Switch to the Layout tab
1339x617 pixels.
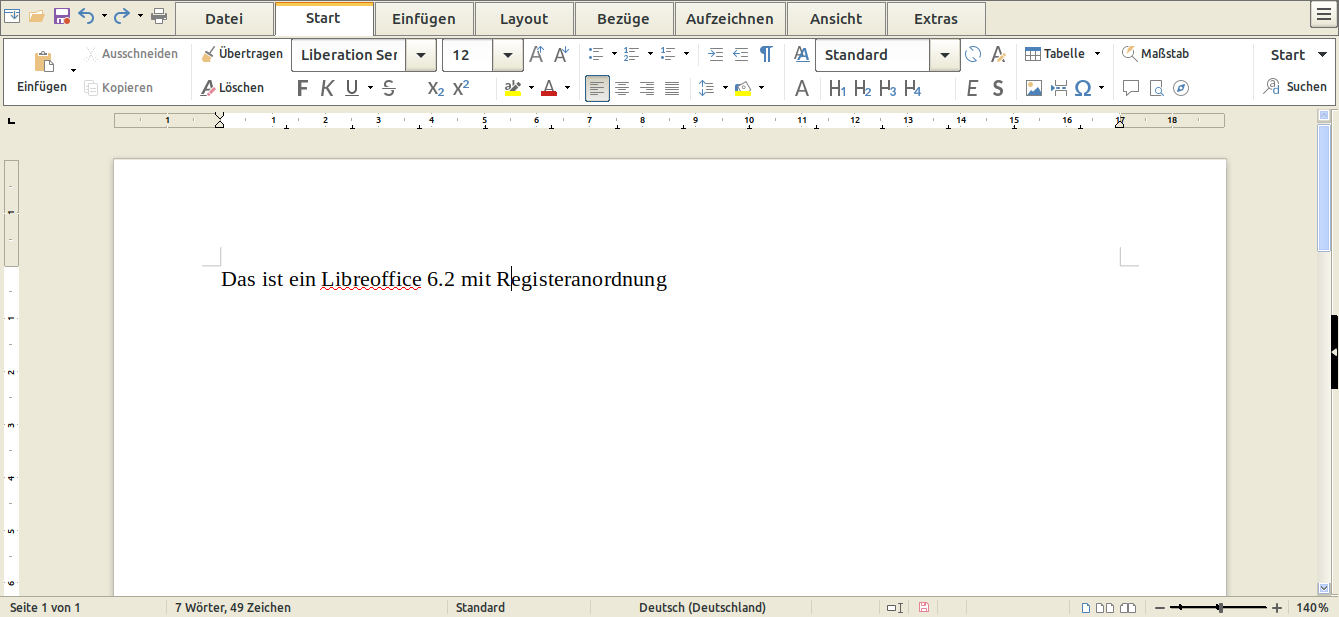524,19
